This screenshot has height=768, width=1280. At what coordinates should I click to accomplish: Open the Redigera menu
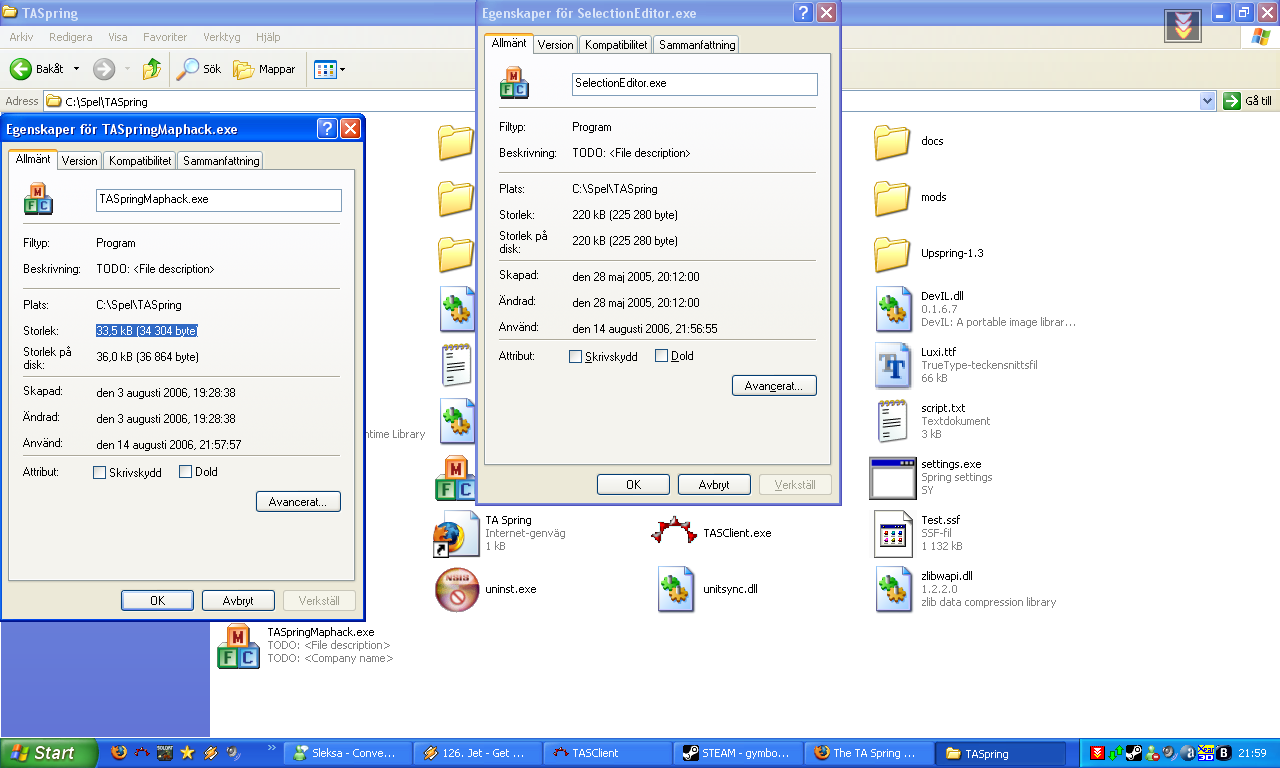(x=70, y=37)
